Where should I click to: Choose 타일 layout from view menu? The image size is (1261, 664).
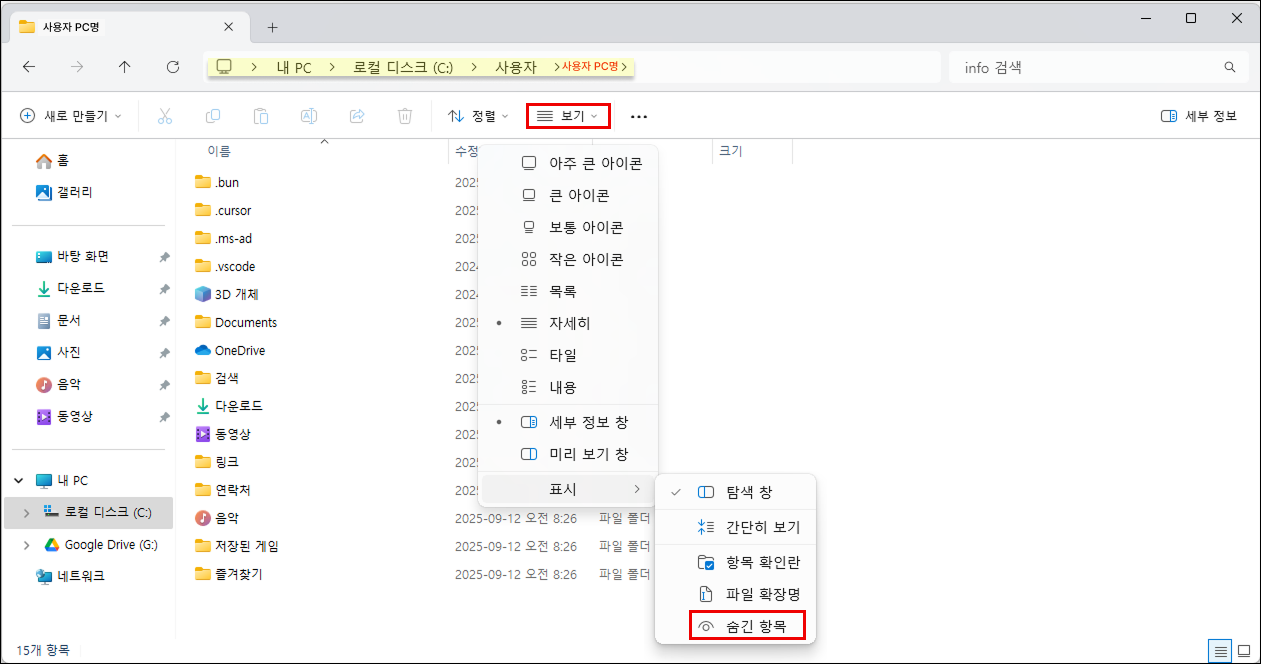click(x=562, y=355)
